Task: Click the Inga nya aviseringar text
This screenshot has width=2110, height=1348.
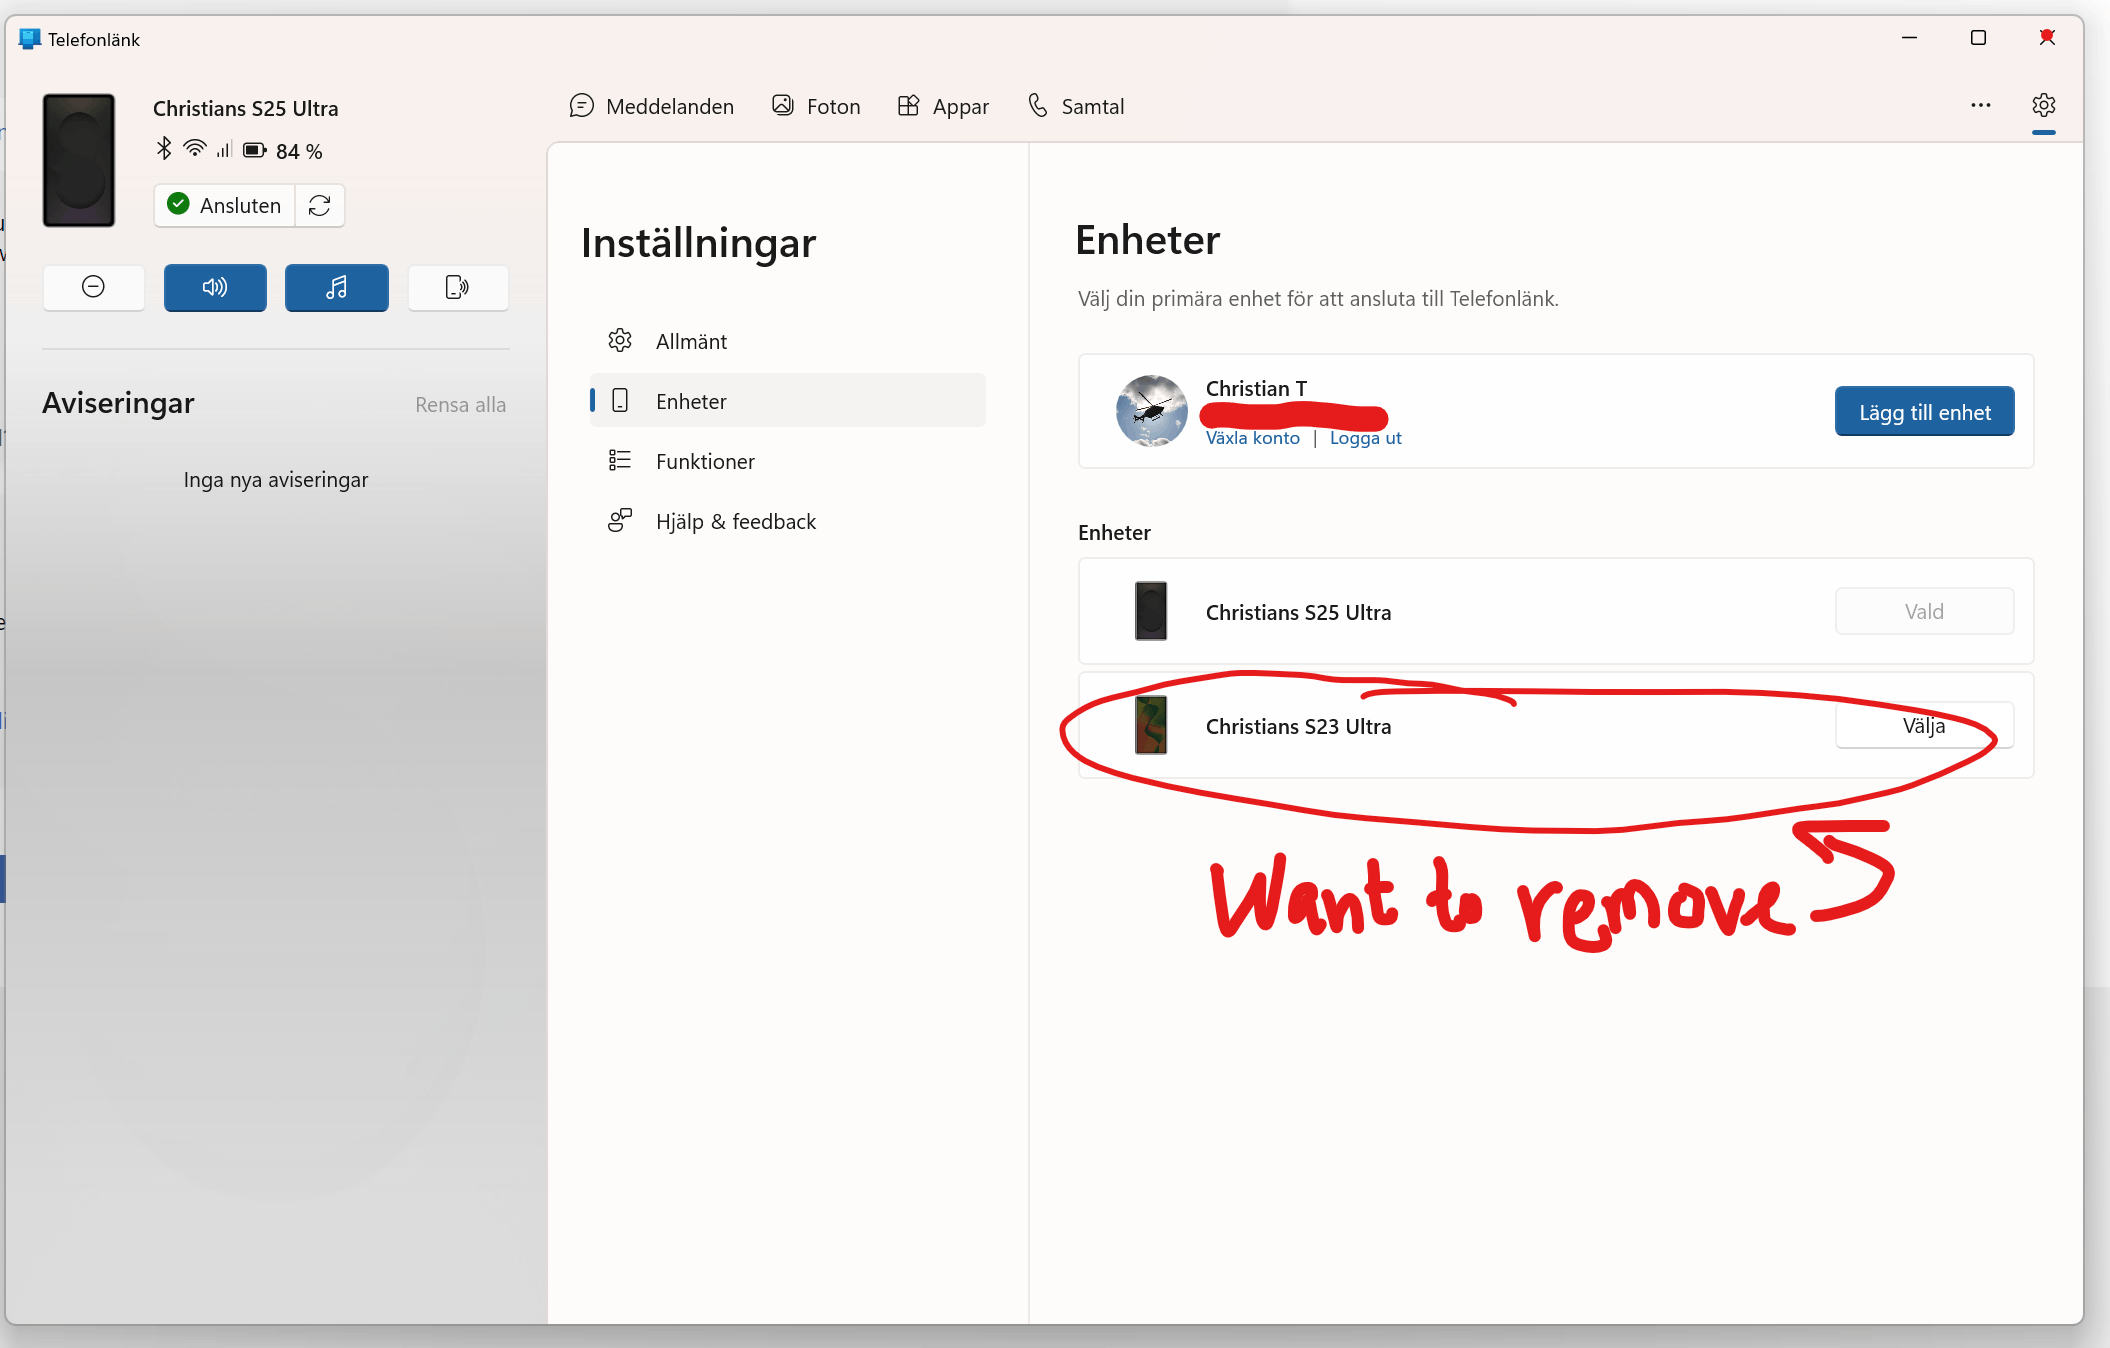Action: tap(276, 480)
